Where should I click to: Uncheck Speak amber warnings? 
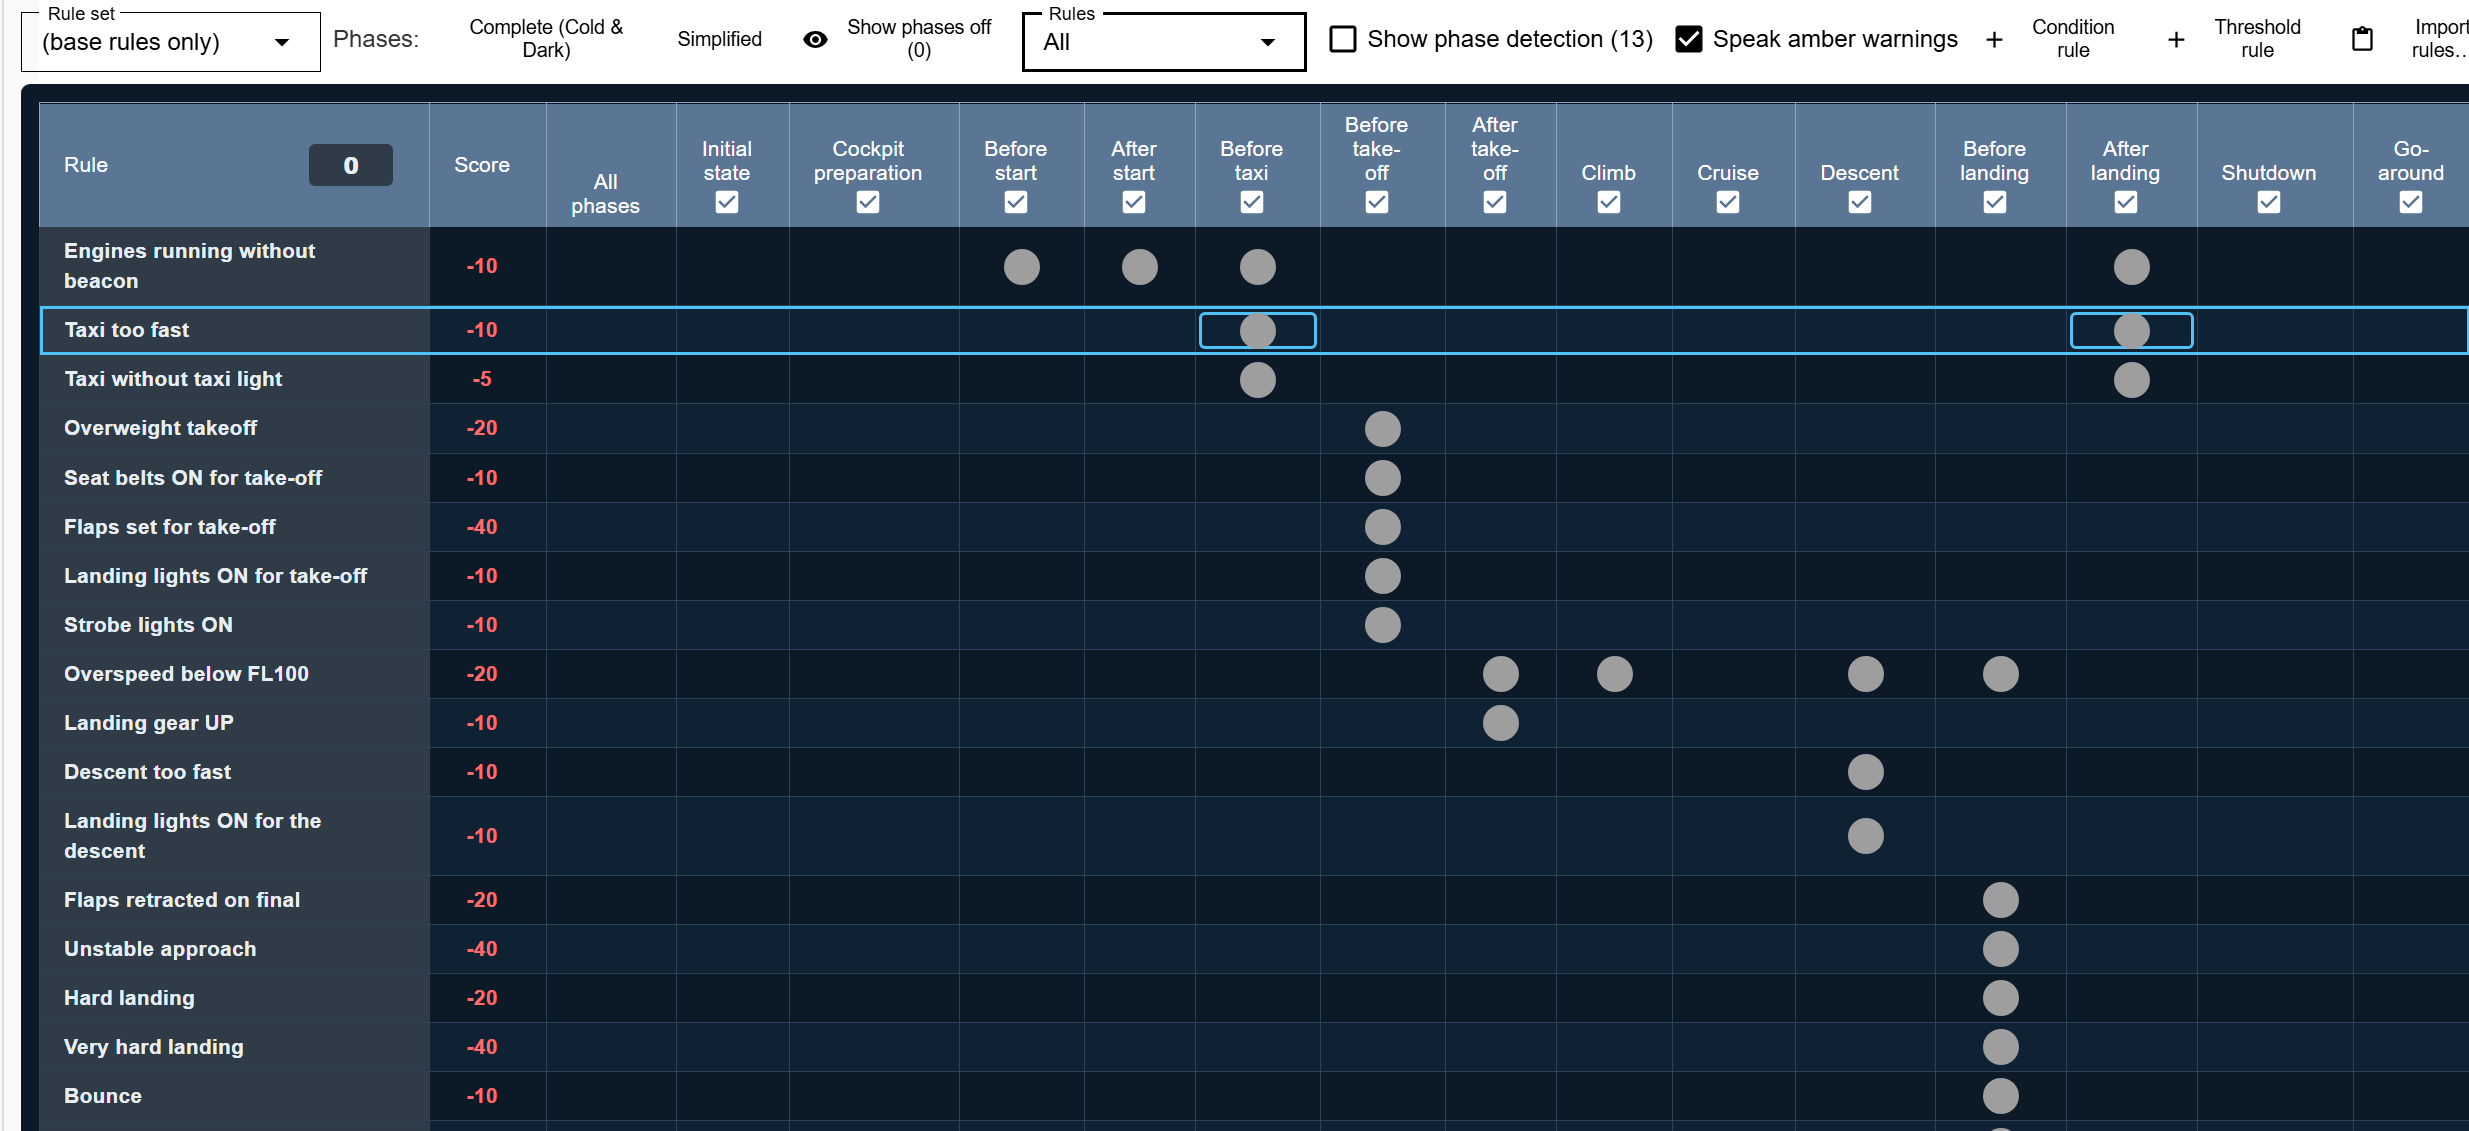coord(1689,39)
